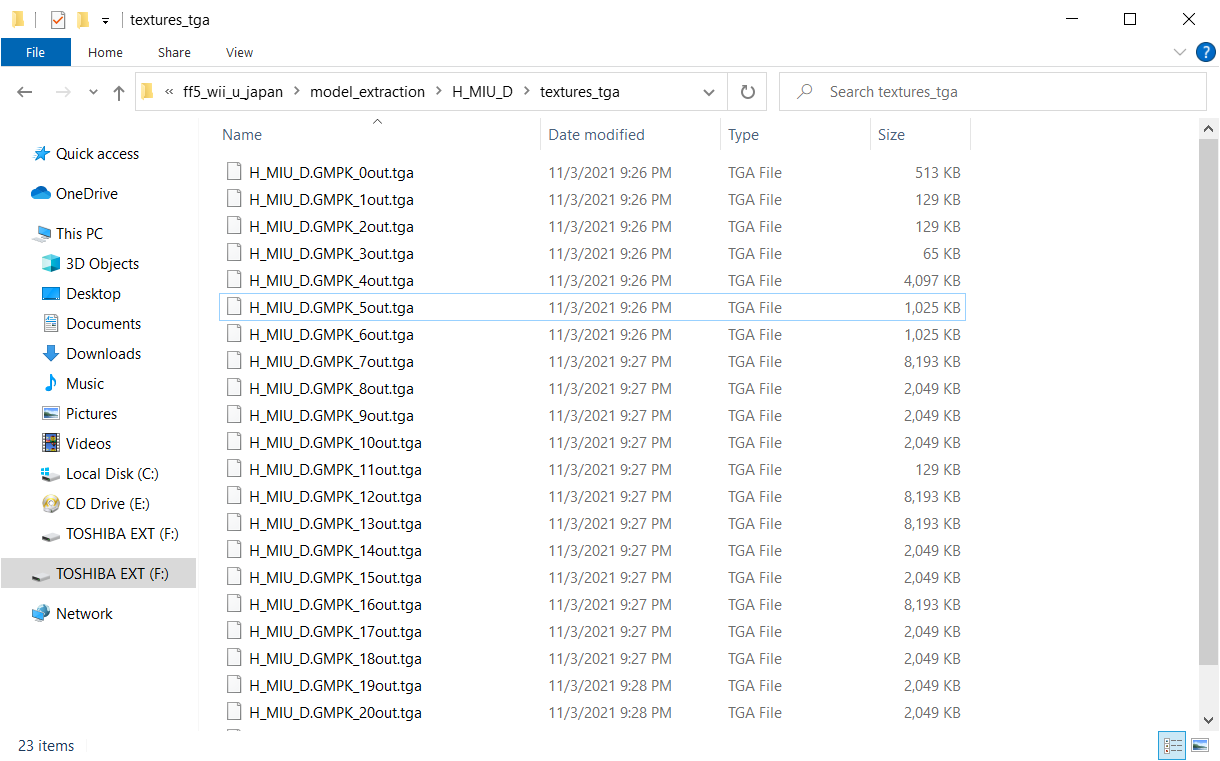Click the Forward navigation arrow

62,92
